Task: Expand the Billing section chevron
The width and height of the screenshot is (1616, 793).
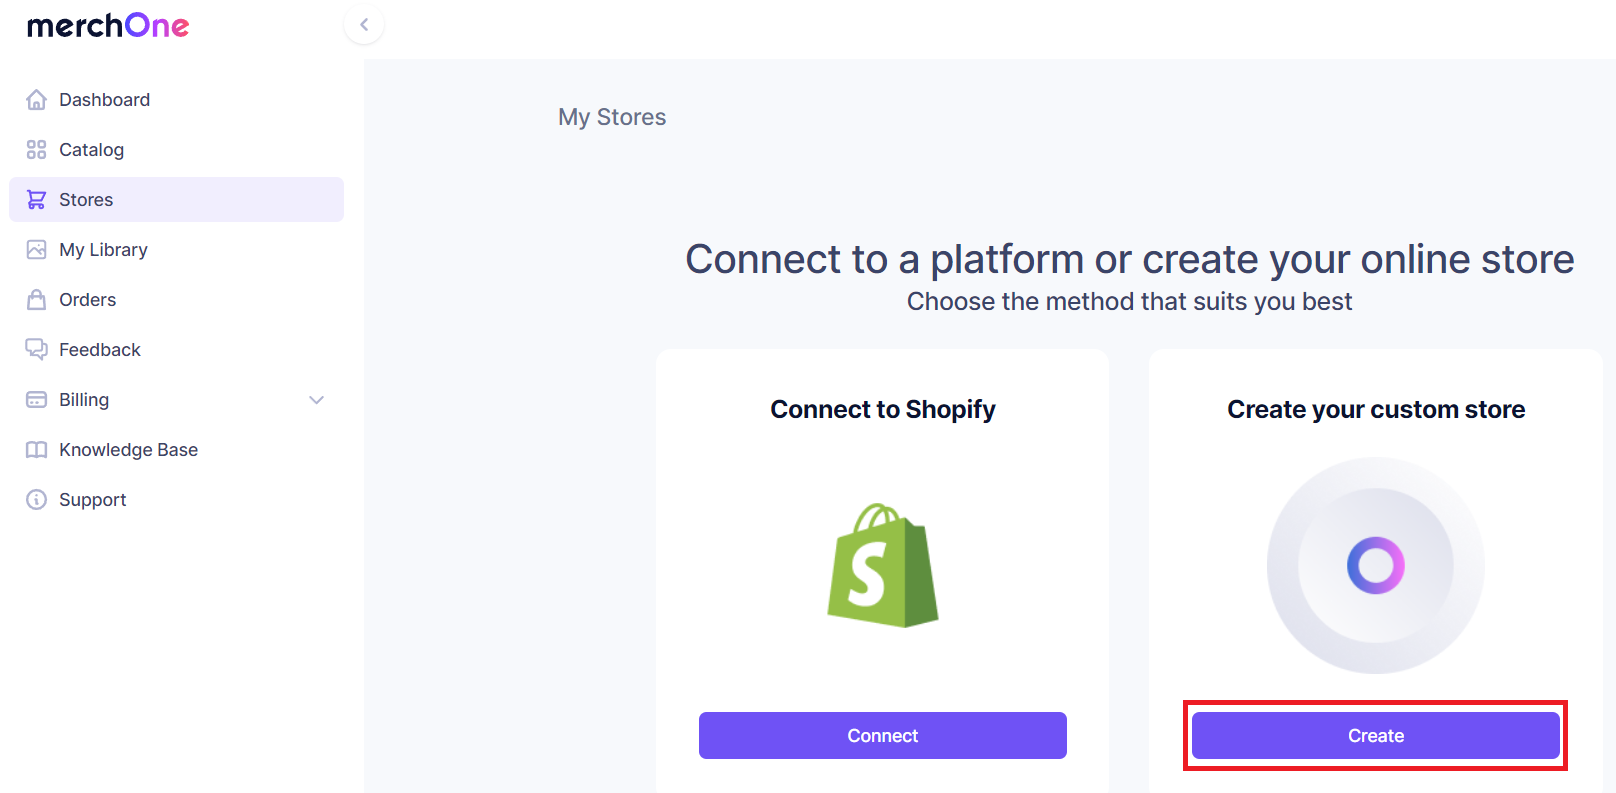Action: [317, 399]
